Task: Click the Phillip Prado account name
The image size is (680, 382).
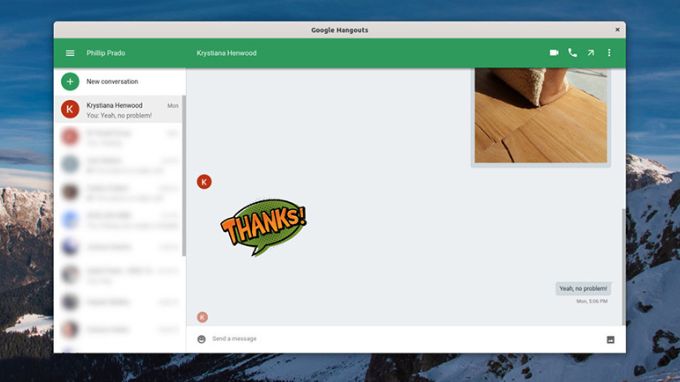Action: [105, 53]
